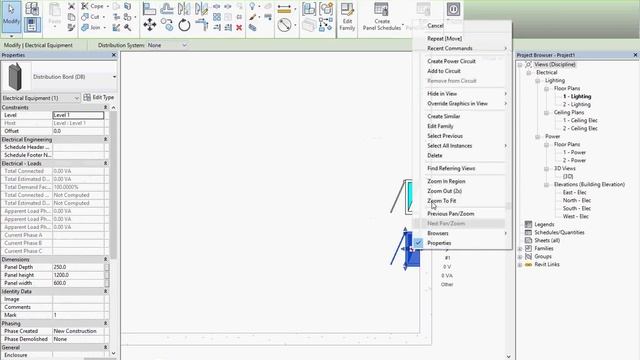Screen dimensions: 640x360
Task: Click the Paste from clipboard icon
Action: 54,14
